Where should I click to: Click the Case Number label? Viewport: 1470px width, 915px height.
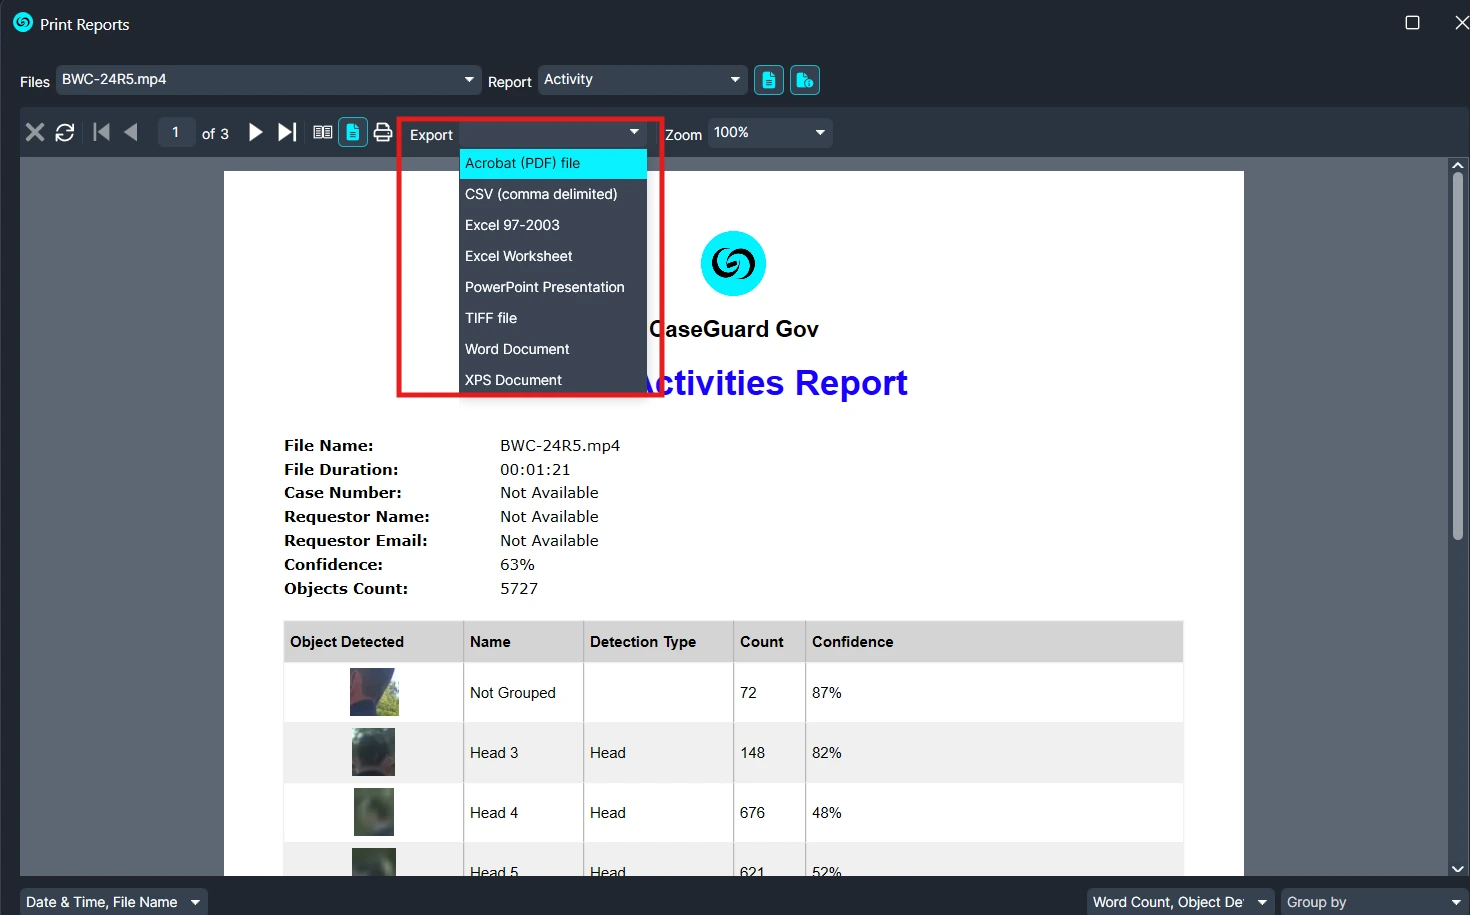(x=343, y=493)
